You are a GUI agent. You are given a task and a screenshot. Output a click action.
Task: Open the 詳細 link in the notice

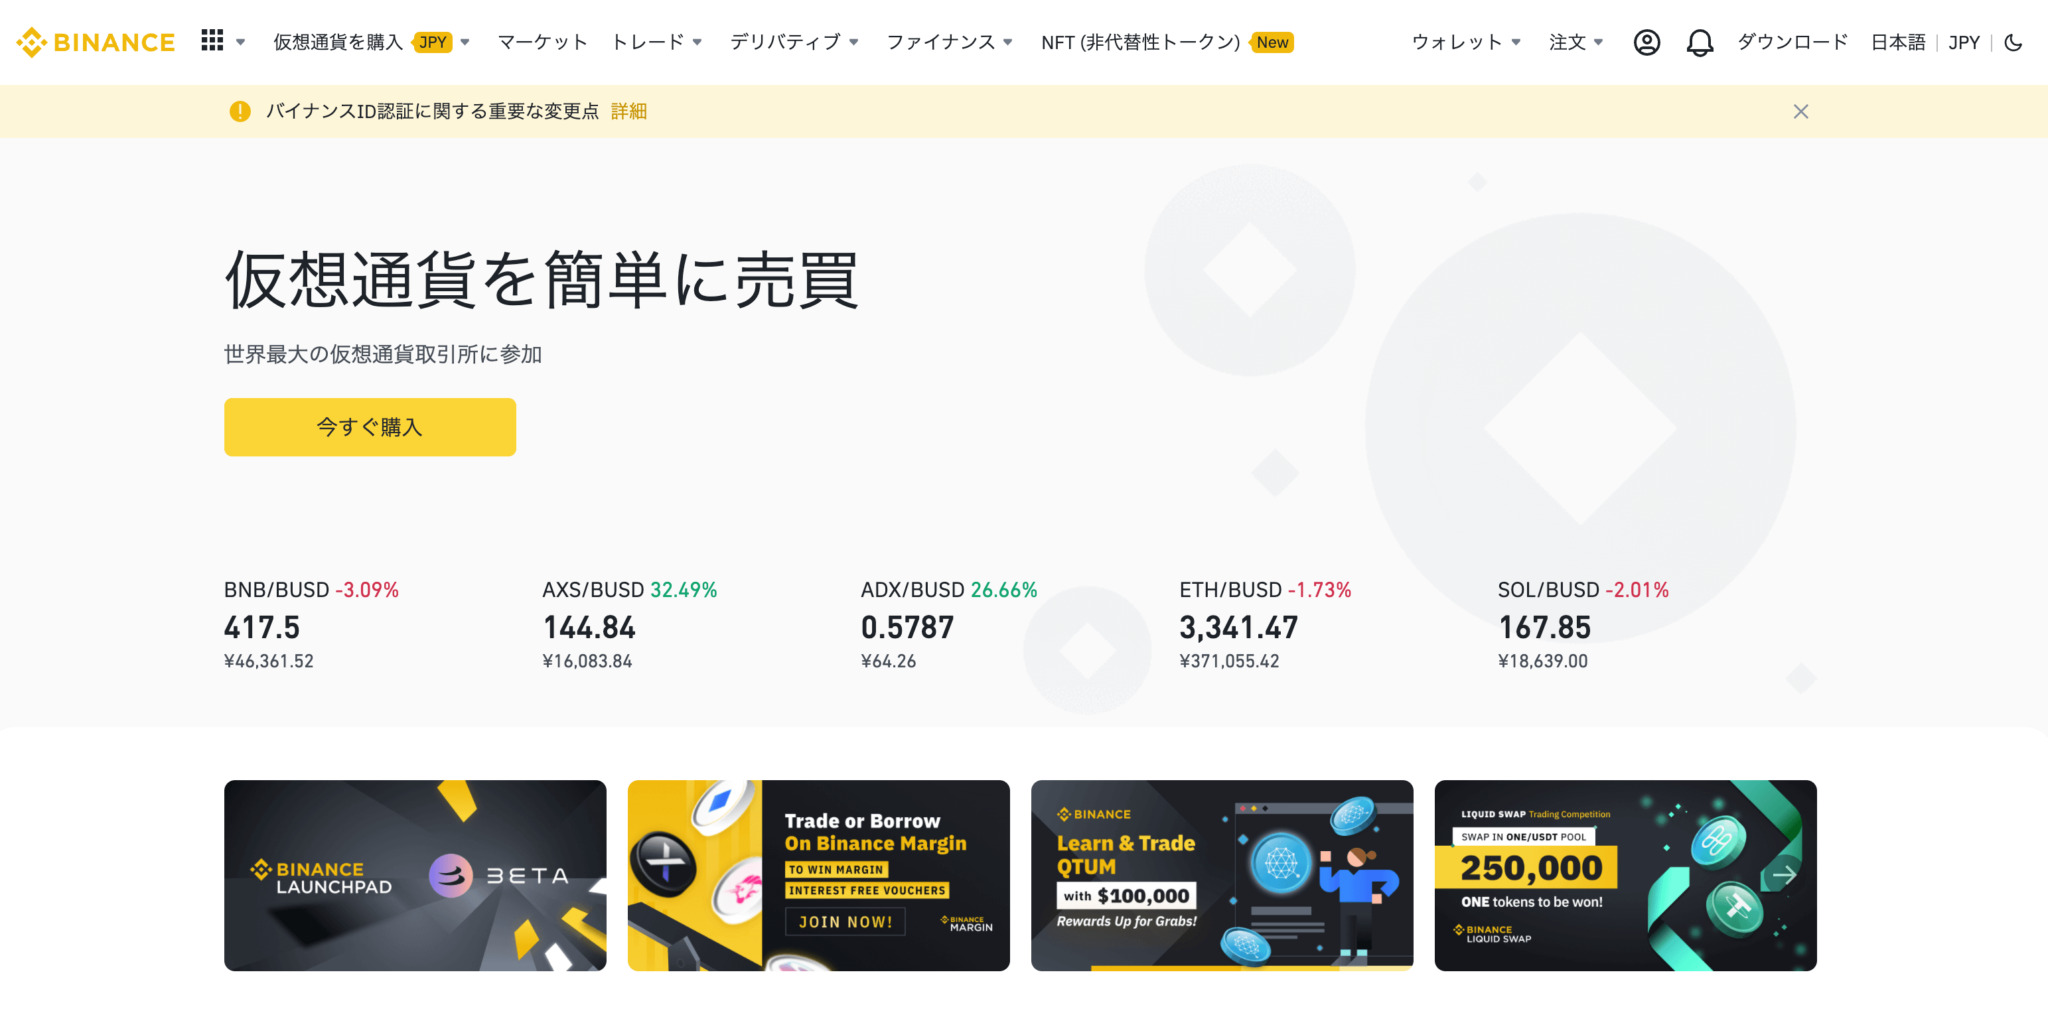tap(629, 111)
